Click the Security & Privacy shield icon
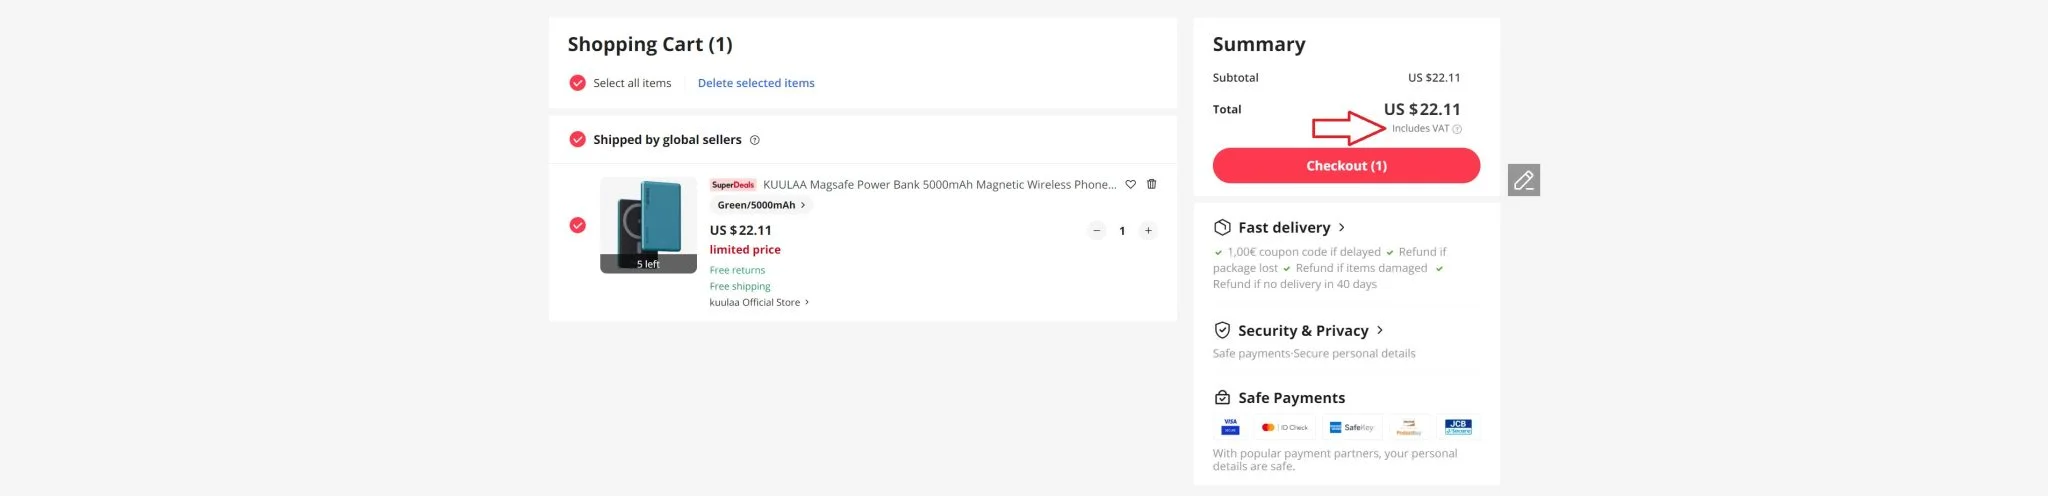The width and height of the screenshot is (2048, 496). [1221, 330]
